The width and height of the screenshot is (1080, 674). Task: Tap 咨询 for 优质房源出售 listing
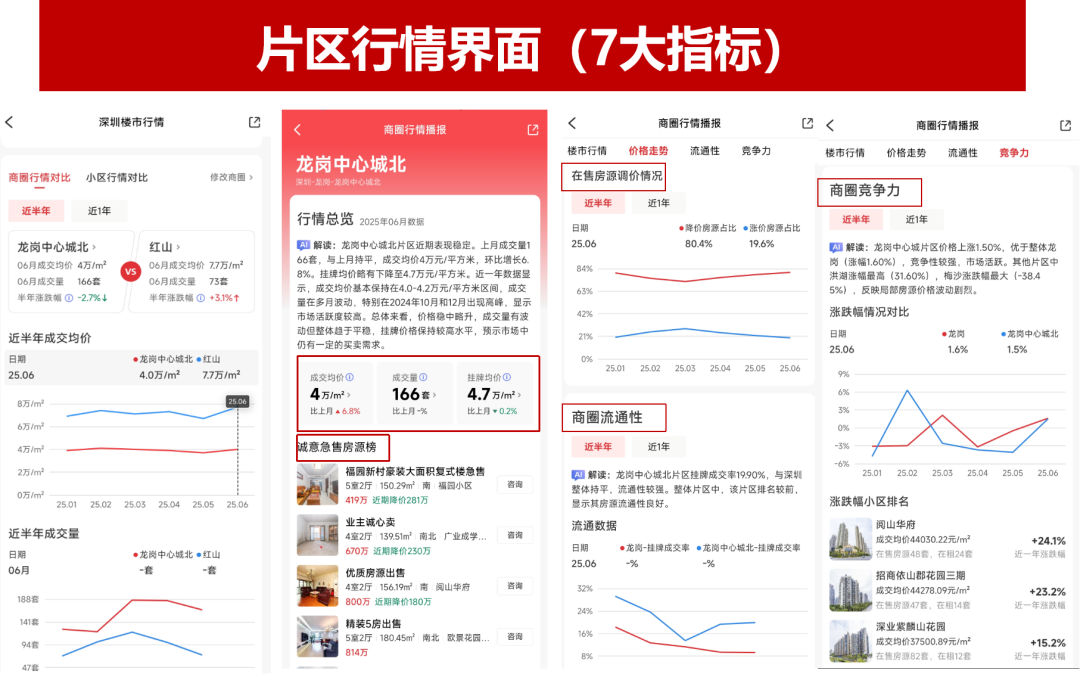515,586
